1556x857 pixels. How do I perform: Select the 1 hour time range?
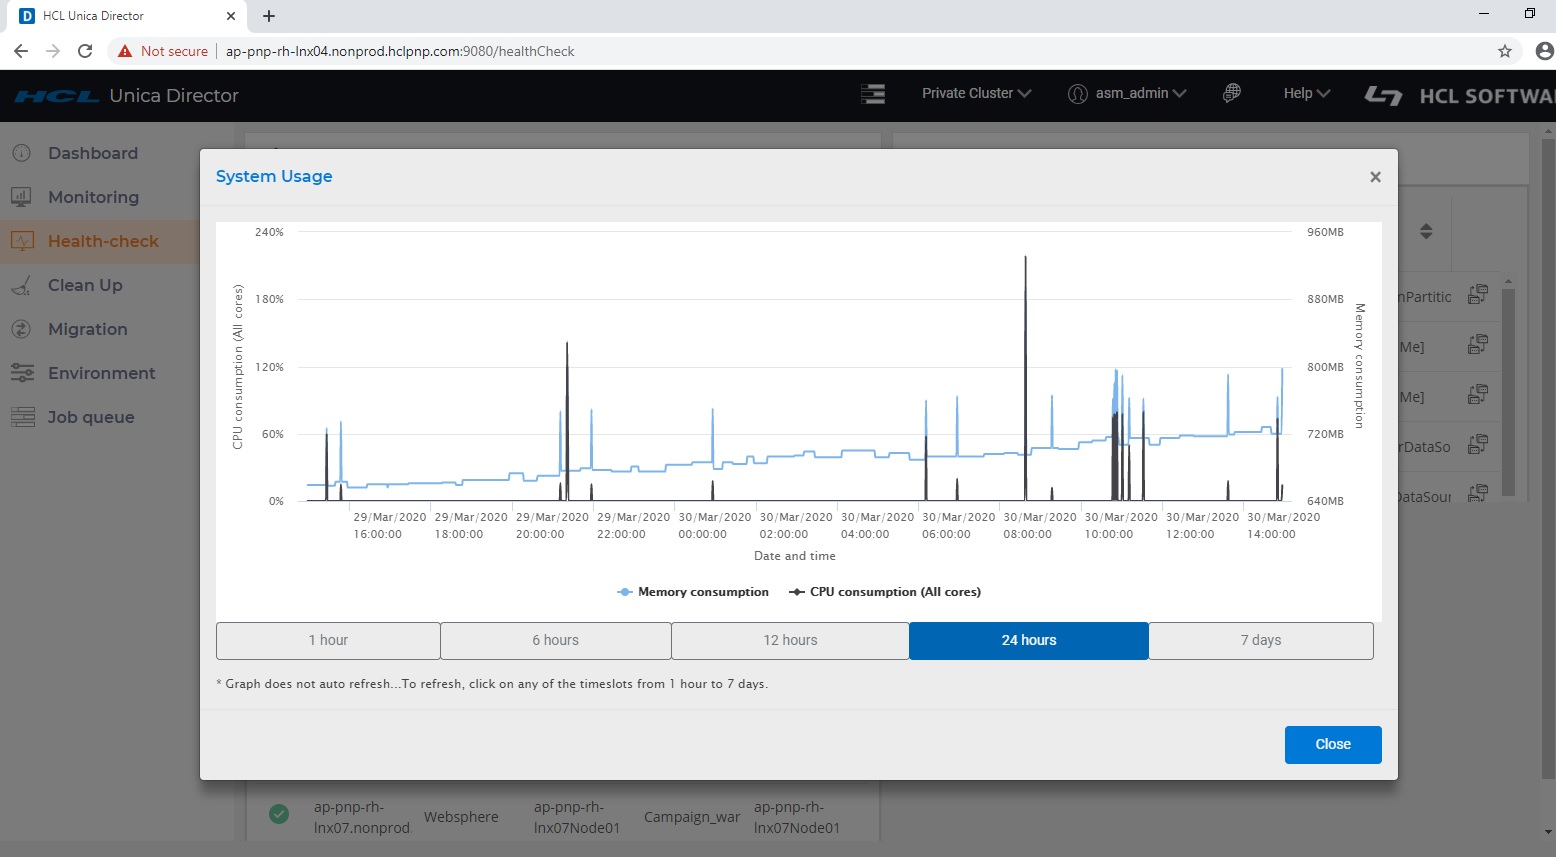pyautogui.click(x=328, y=640)
